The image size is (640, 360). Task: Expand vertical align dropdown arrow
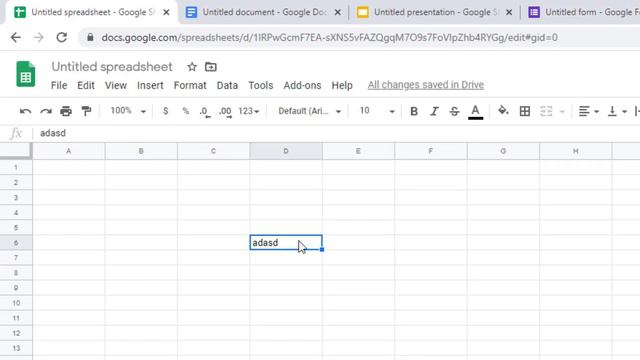coord(624,111)
